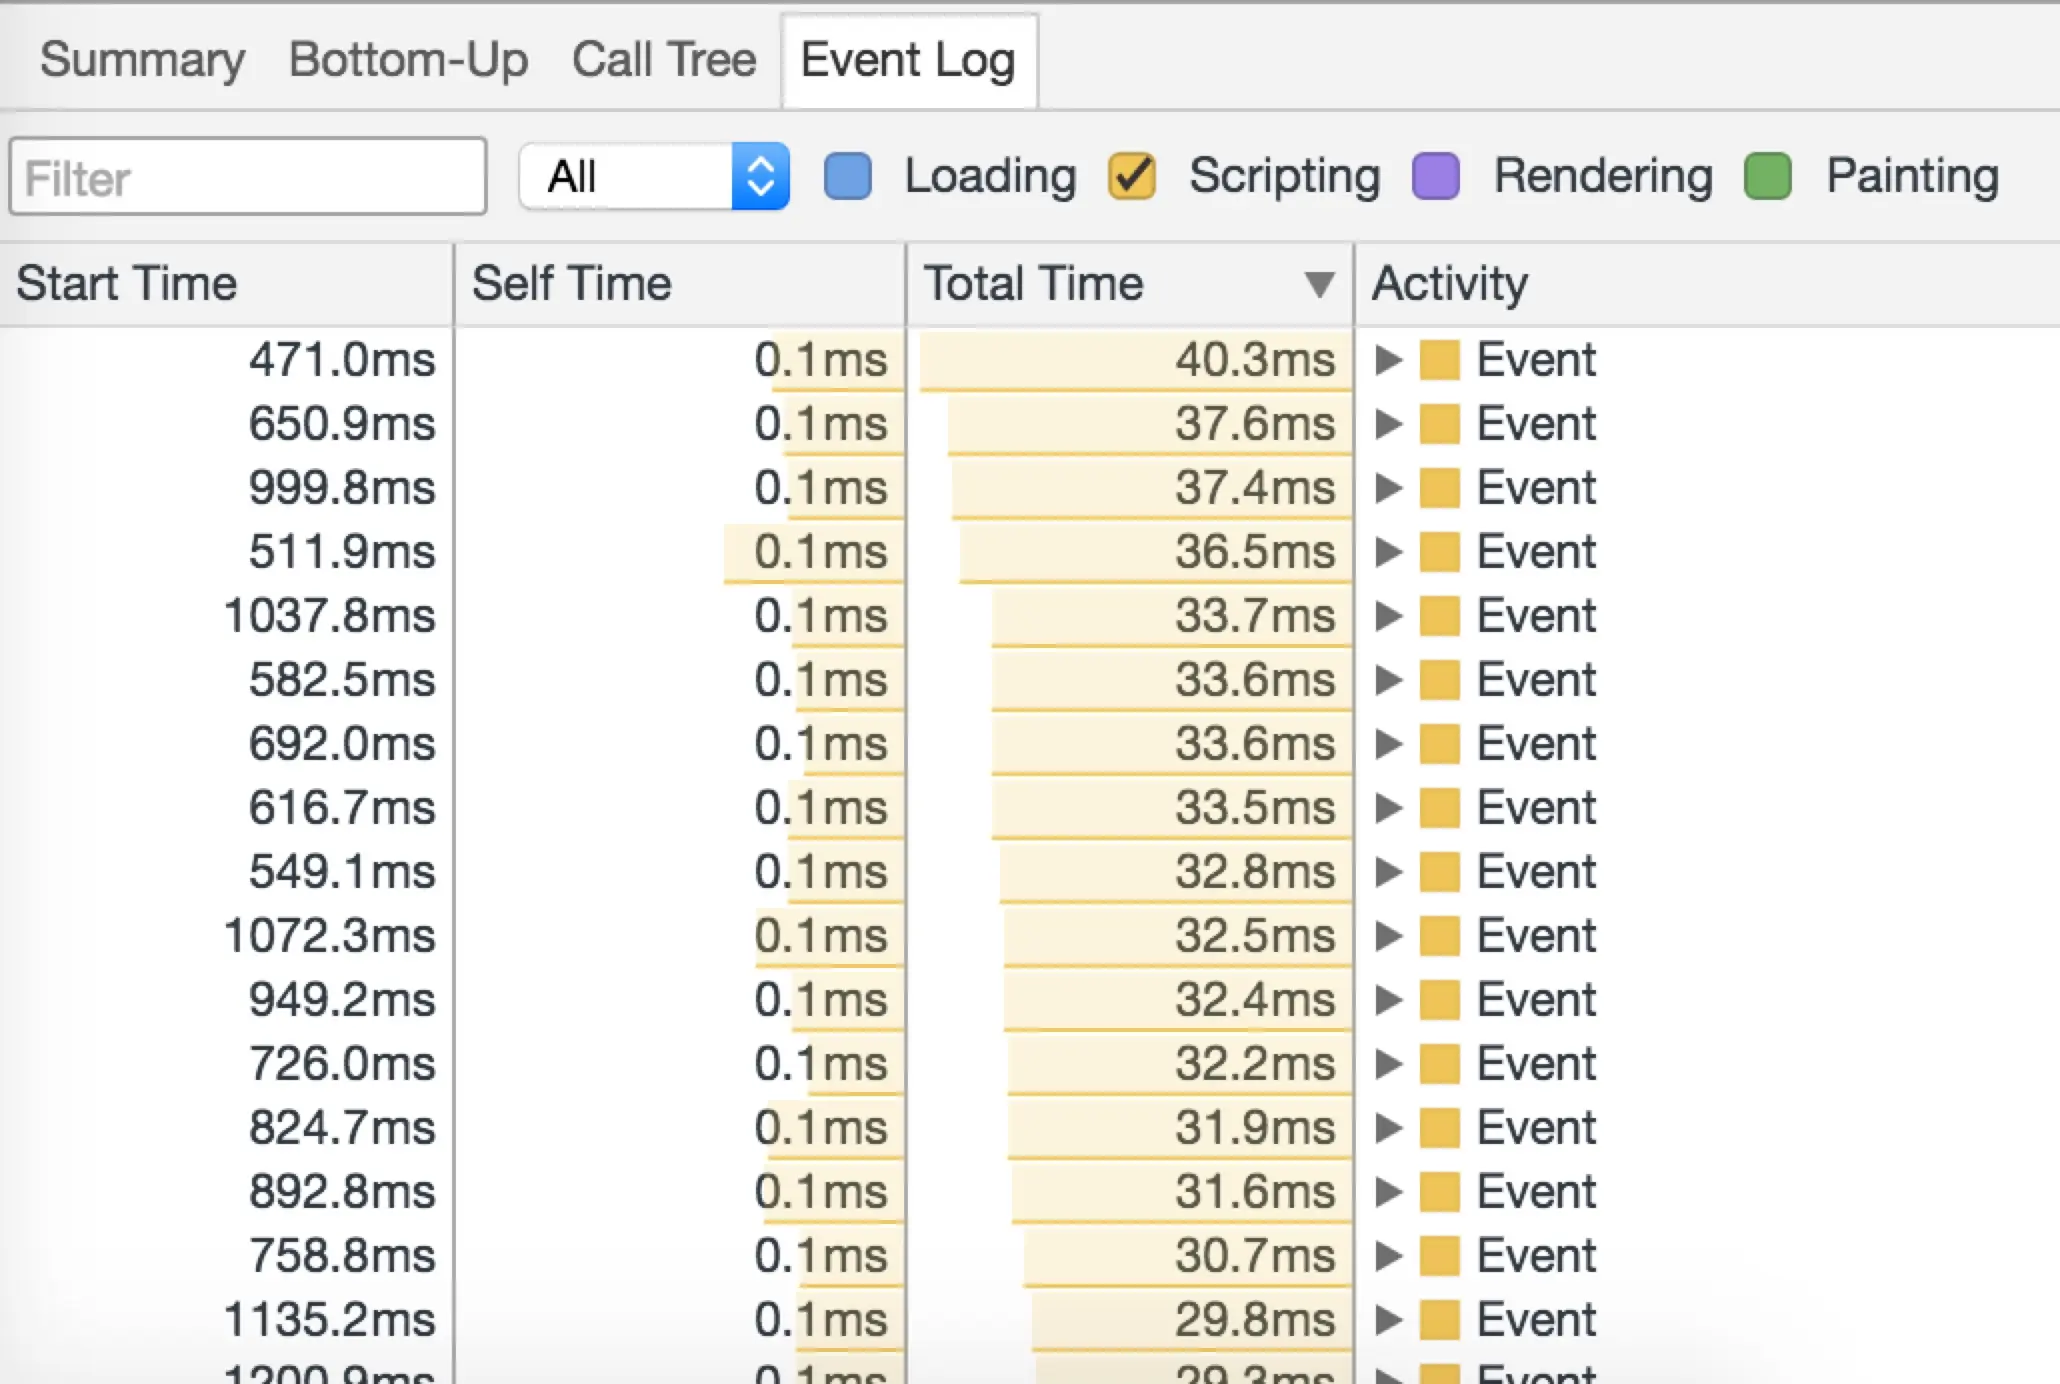Expand the 33.6ms Event at 582.5ms
The height and width of the screenshot is (1384, 2060).
(x=1387, y=680)
